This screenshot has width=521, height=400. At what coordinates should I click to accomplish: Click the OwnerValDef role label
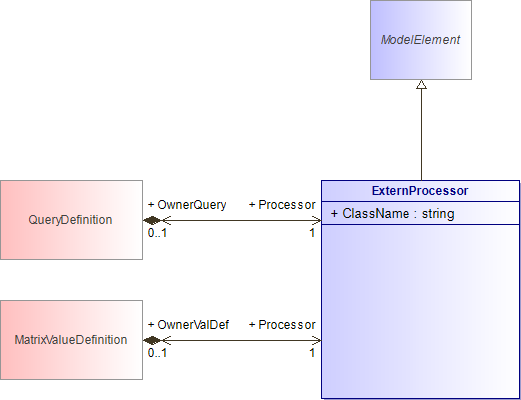coord(188,325)
